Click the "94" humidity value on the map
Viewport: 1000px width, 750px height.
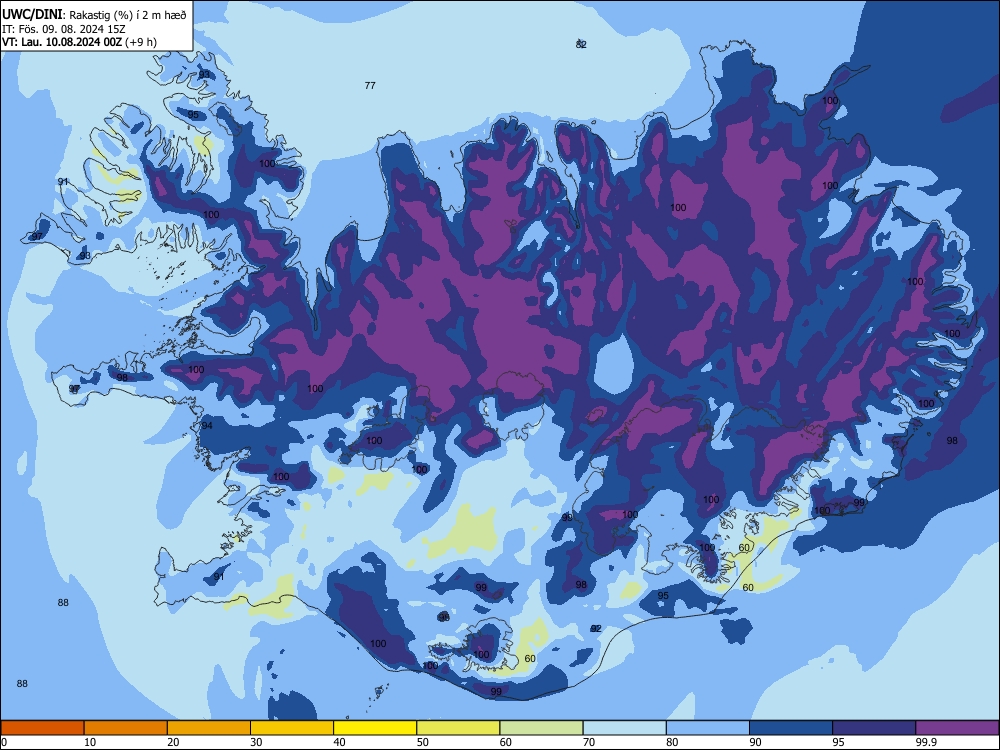(x=207, y=425)
